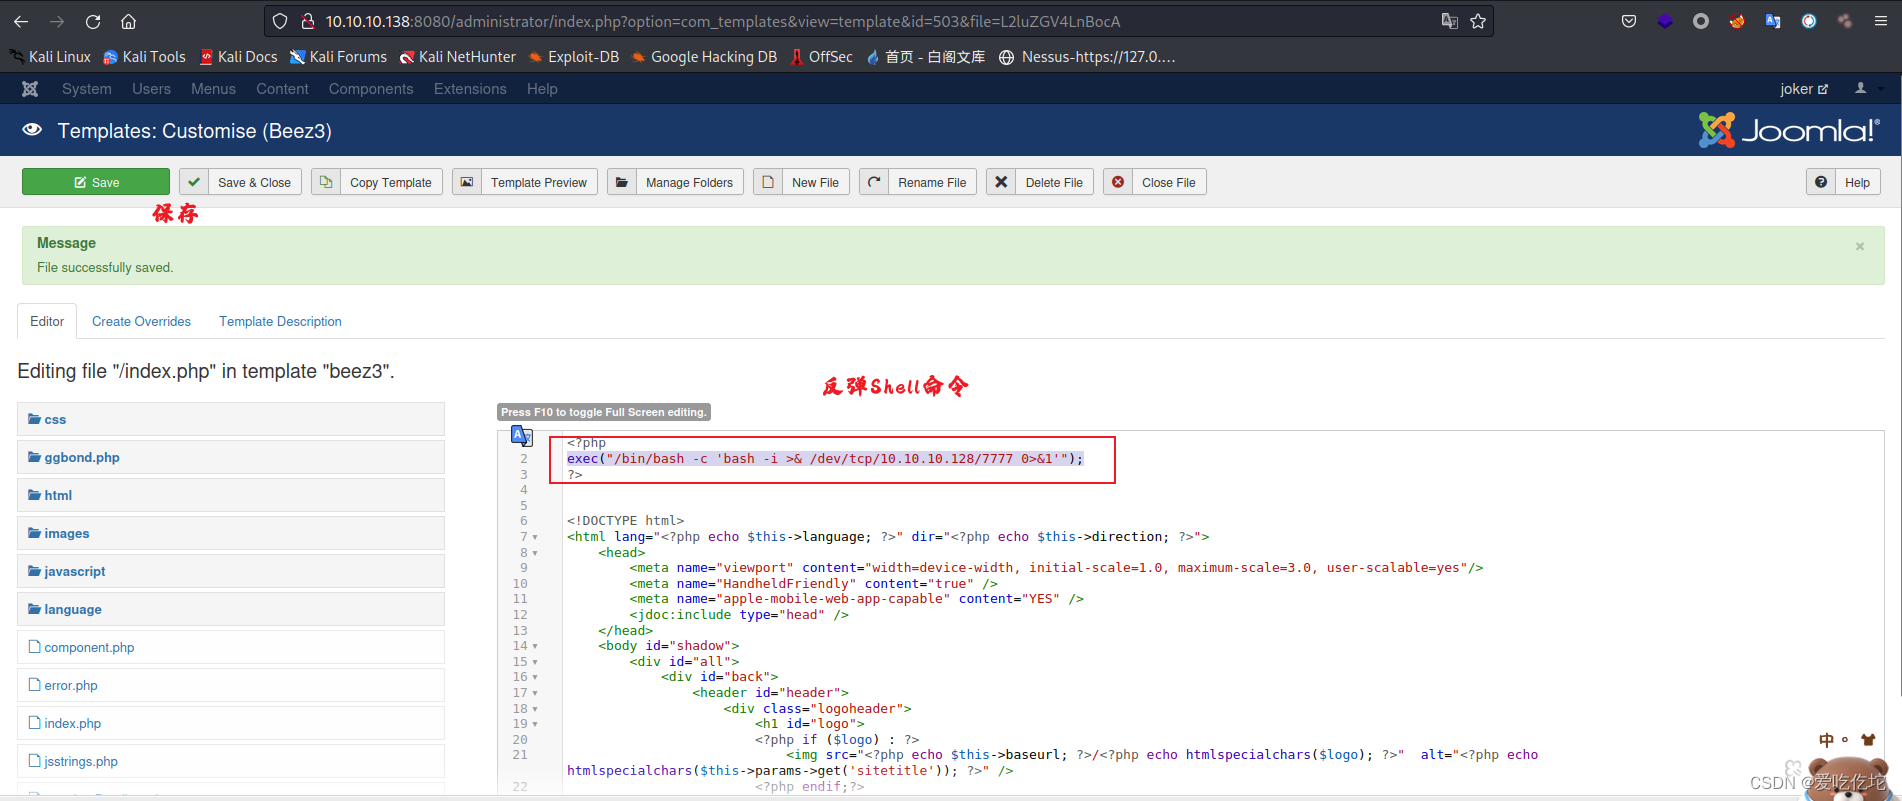
Task: Open the Menus menu
Action: pos(213,89)
